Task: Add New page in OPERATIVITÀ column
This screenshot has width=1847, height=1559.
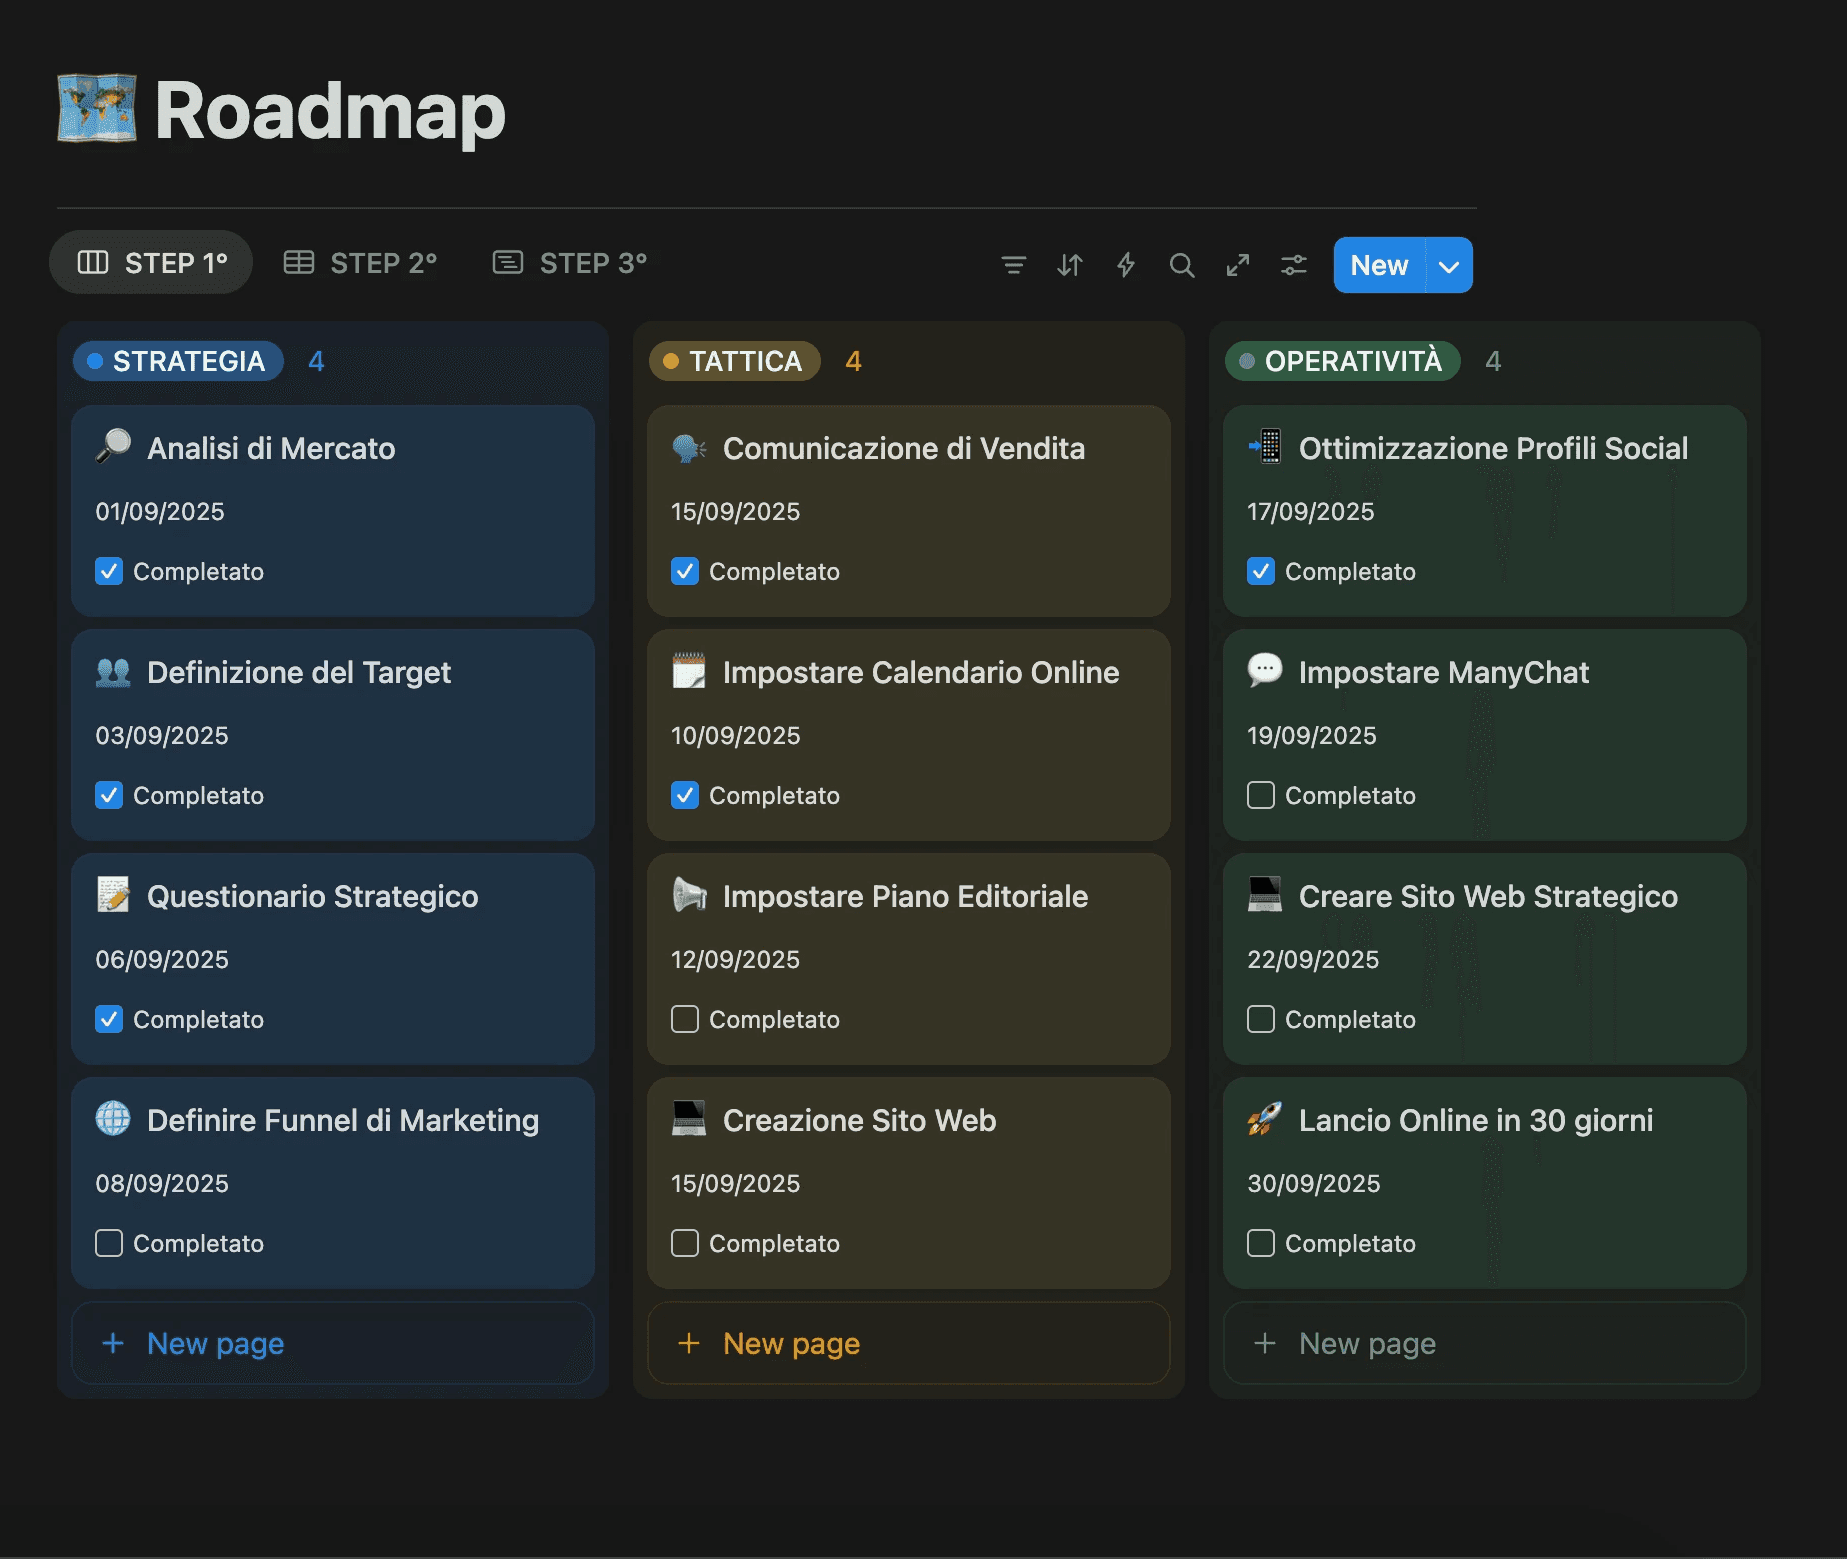Action: [1485, 1343]
